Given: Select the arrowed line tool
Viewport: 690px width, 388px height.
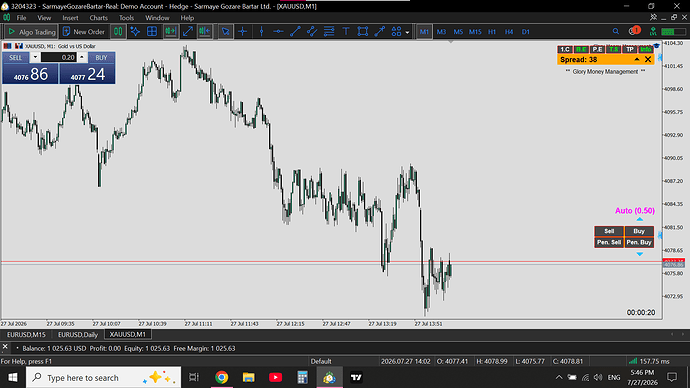Looking at the screenshot, I should [379, 31].
